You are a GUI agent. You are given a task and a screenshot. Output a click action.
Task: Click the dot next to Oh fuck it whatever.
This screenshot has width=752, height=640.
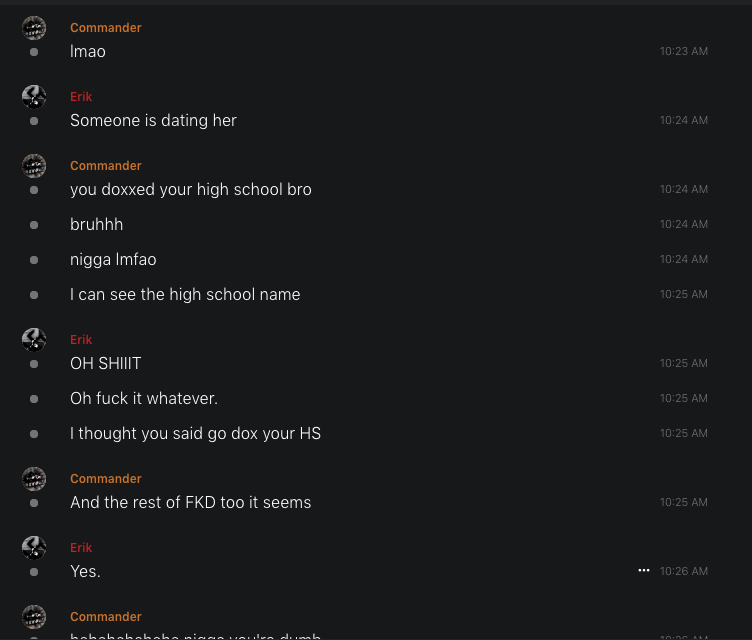click(34, 399)
